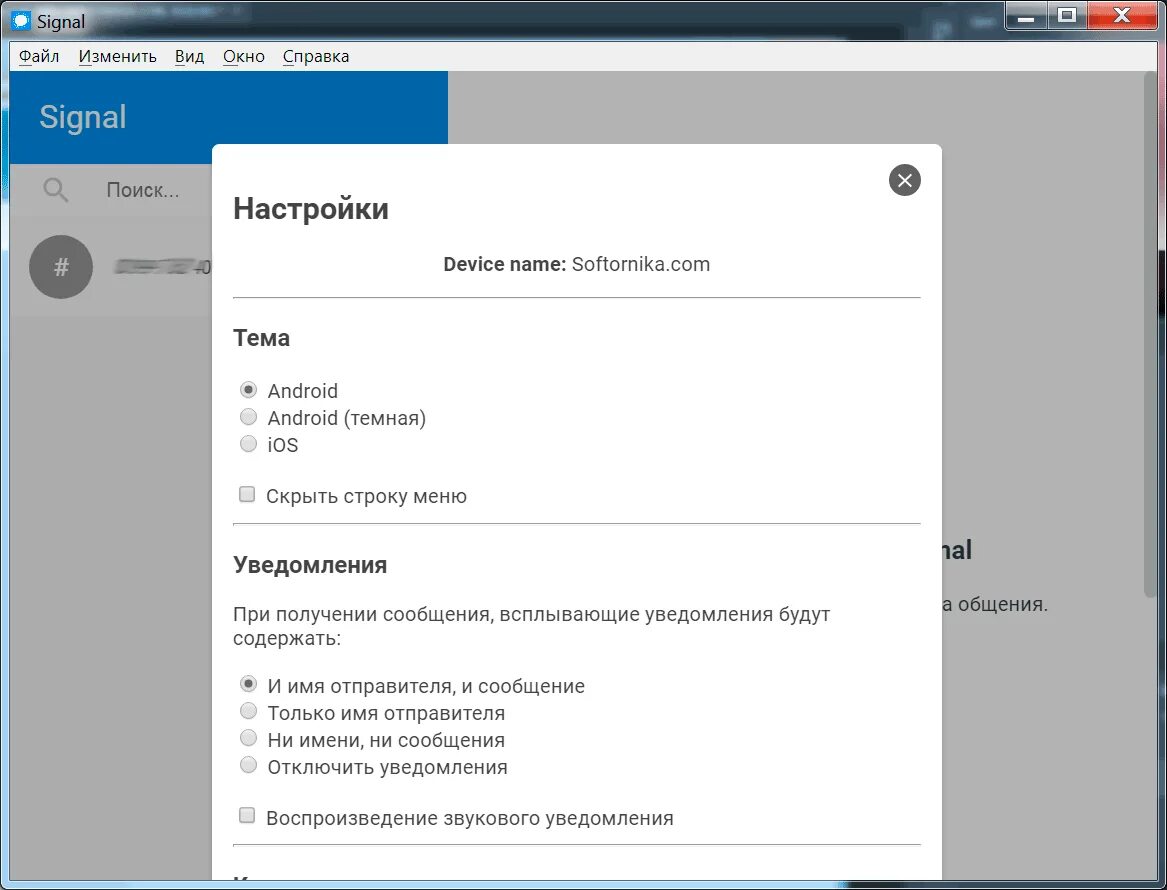The image size is (1167, 890).
Task: Minimize the Signal window
Action: (x=1026, y=16)
